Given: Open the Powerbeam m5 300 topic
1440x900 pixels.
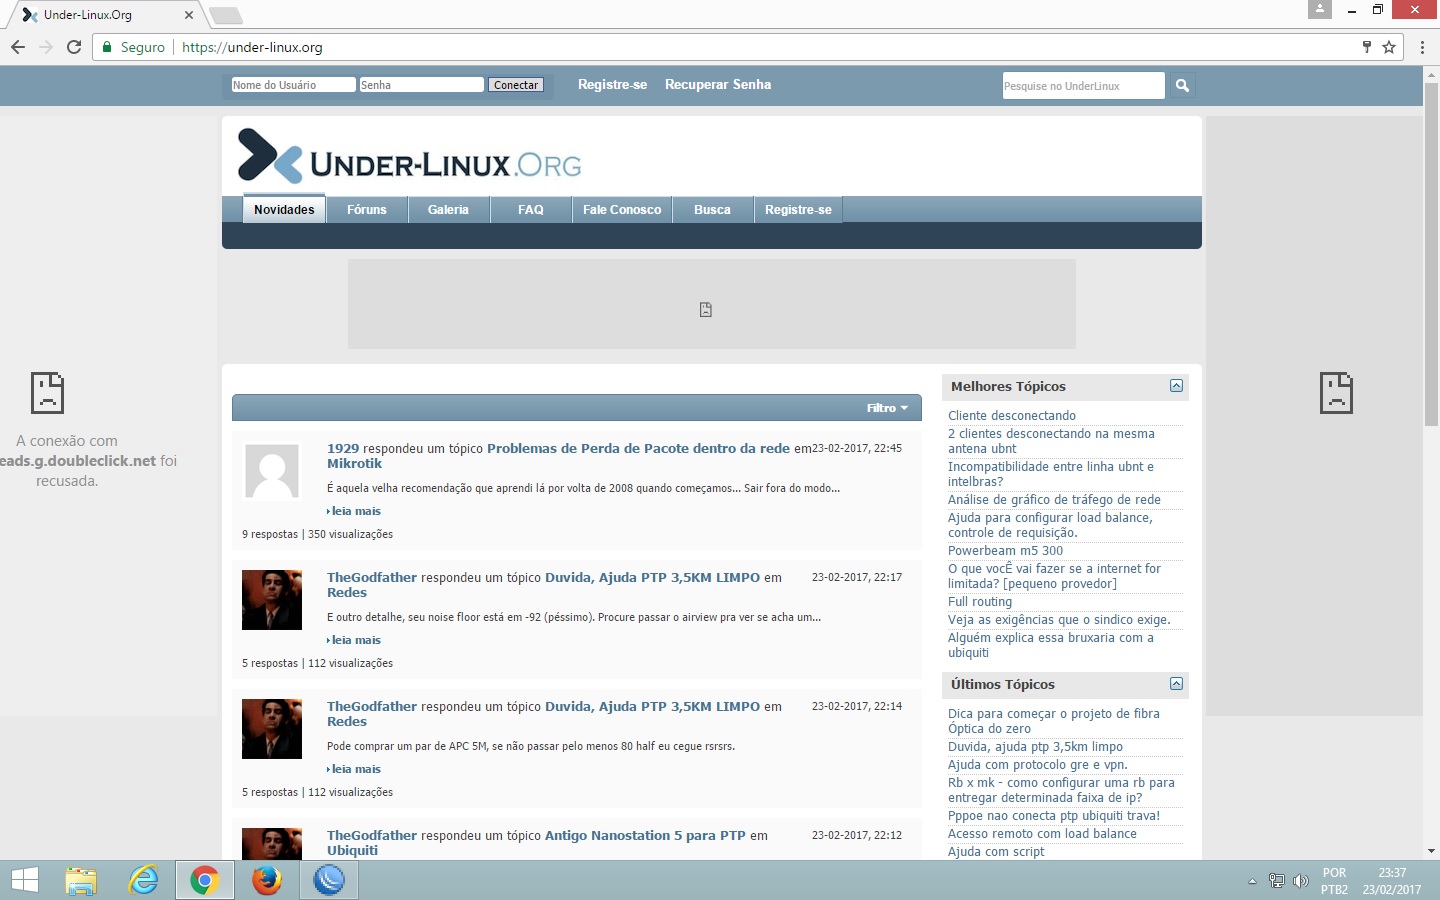Looking at the screenshot, I should pyautogui.click(x=1005, y=550).
